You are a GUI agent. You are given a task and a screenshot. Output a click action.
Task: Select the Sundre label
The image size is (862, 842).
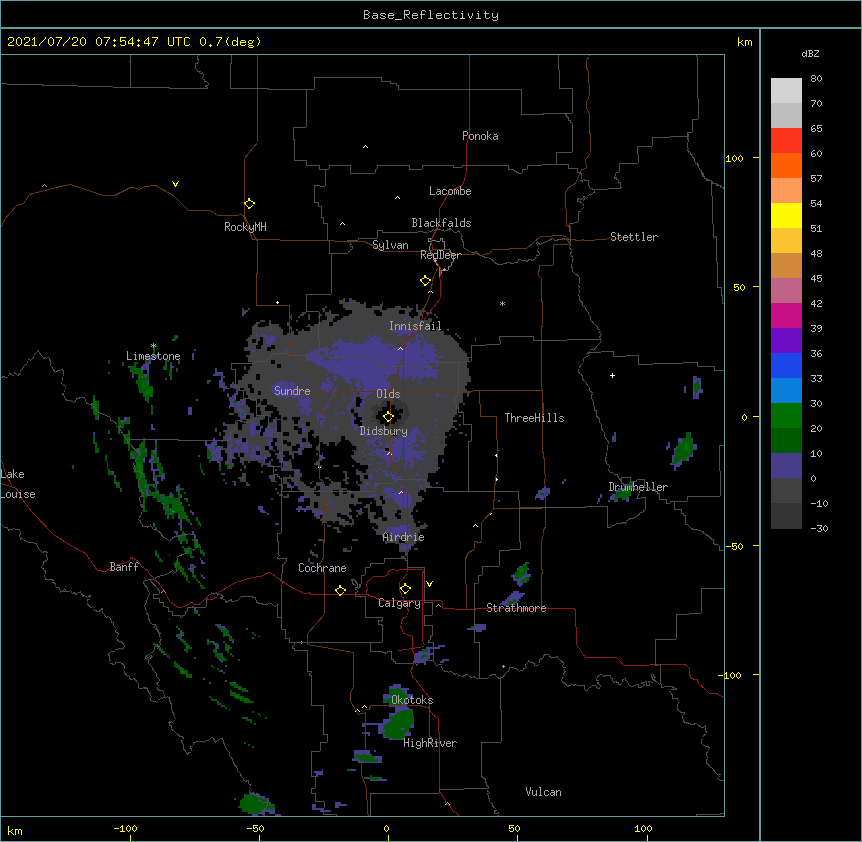(x=292, y=391)
